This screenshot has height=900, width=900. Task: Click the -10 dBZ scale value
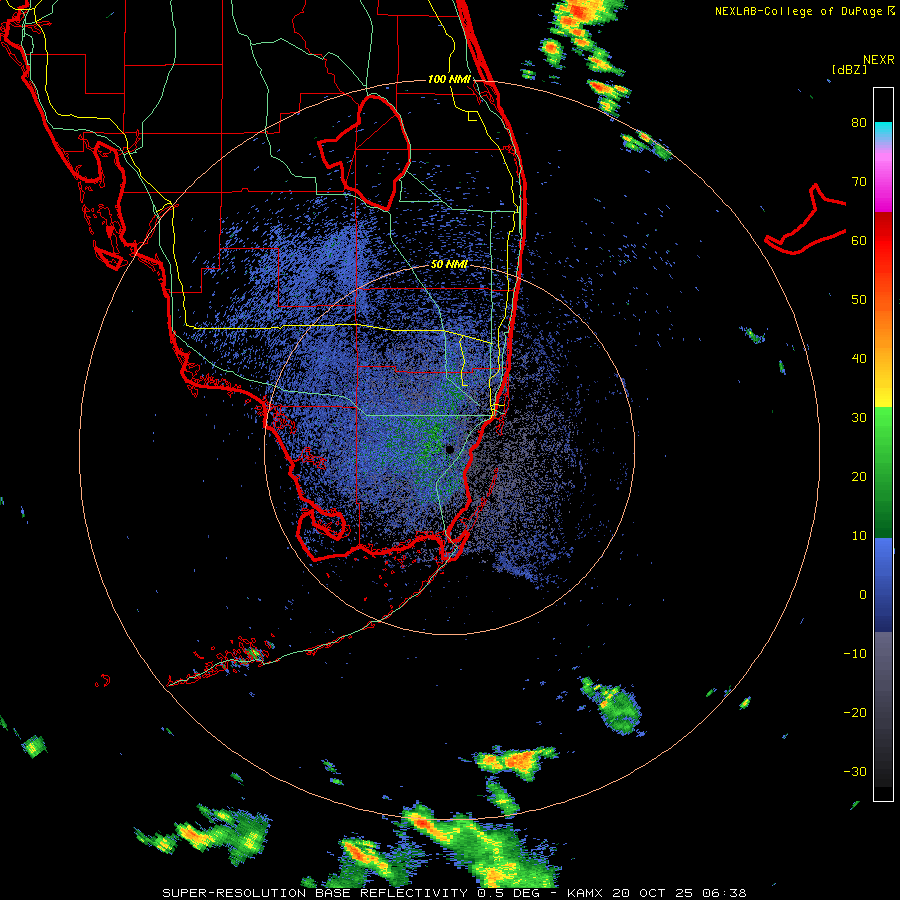855,654
